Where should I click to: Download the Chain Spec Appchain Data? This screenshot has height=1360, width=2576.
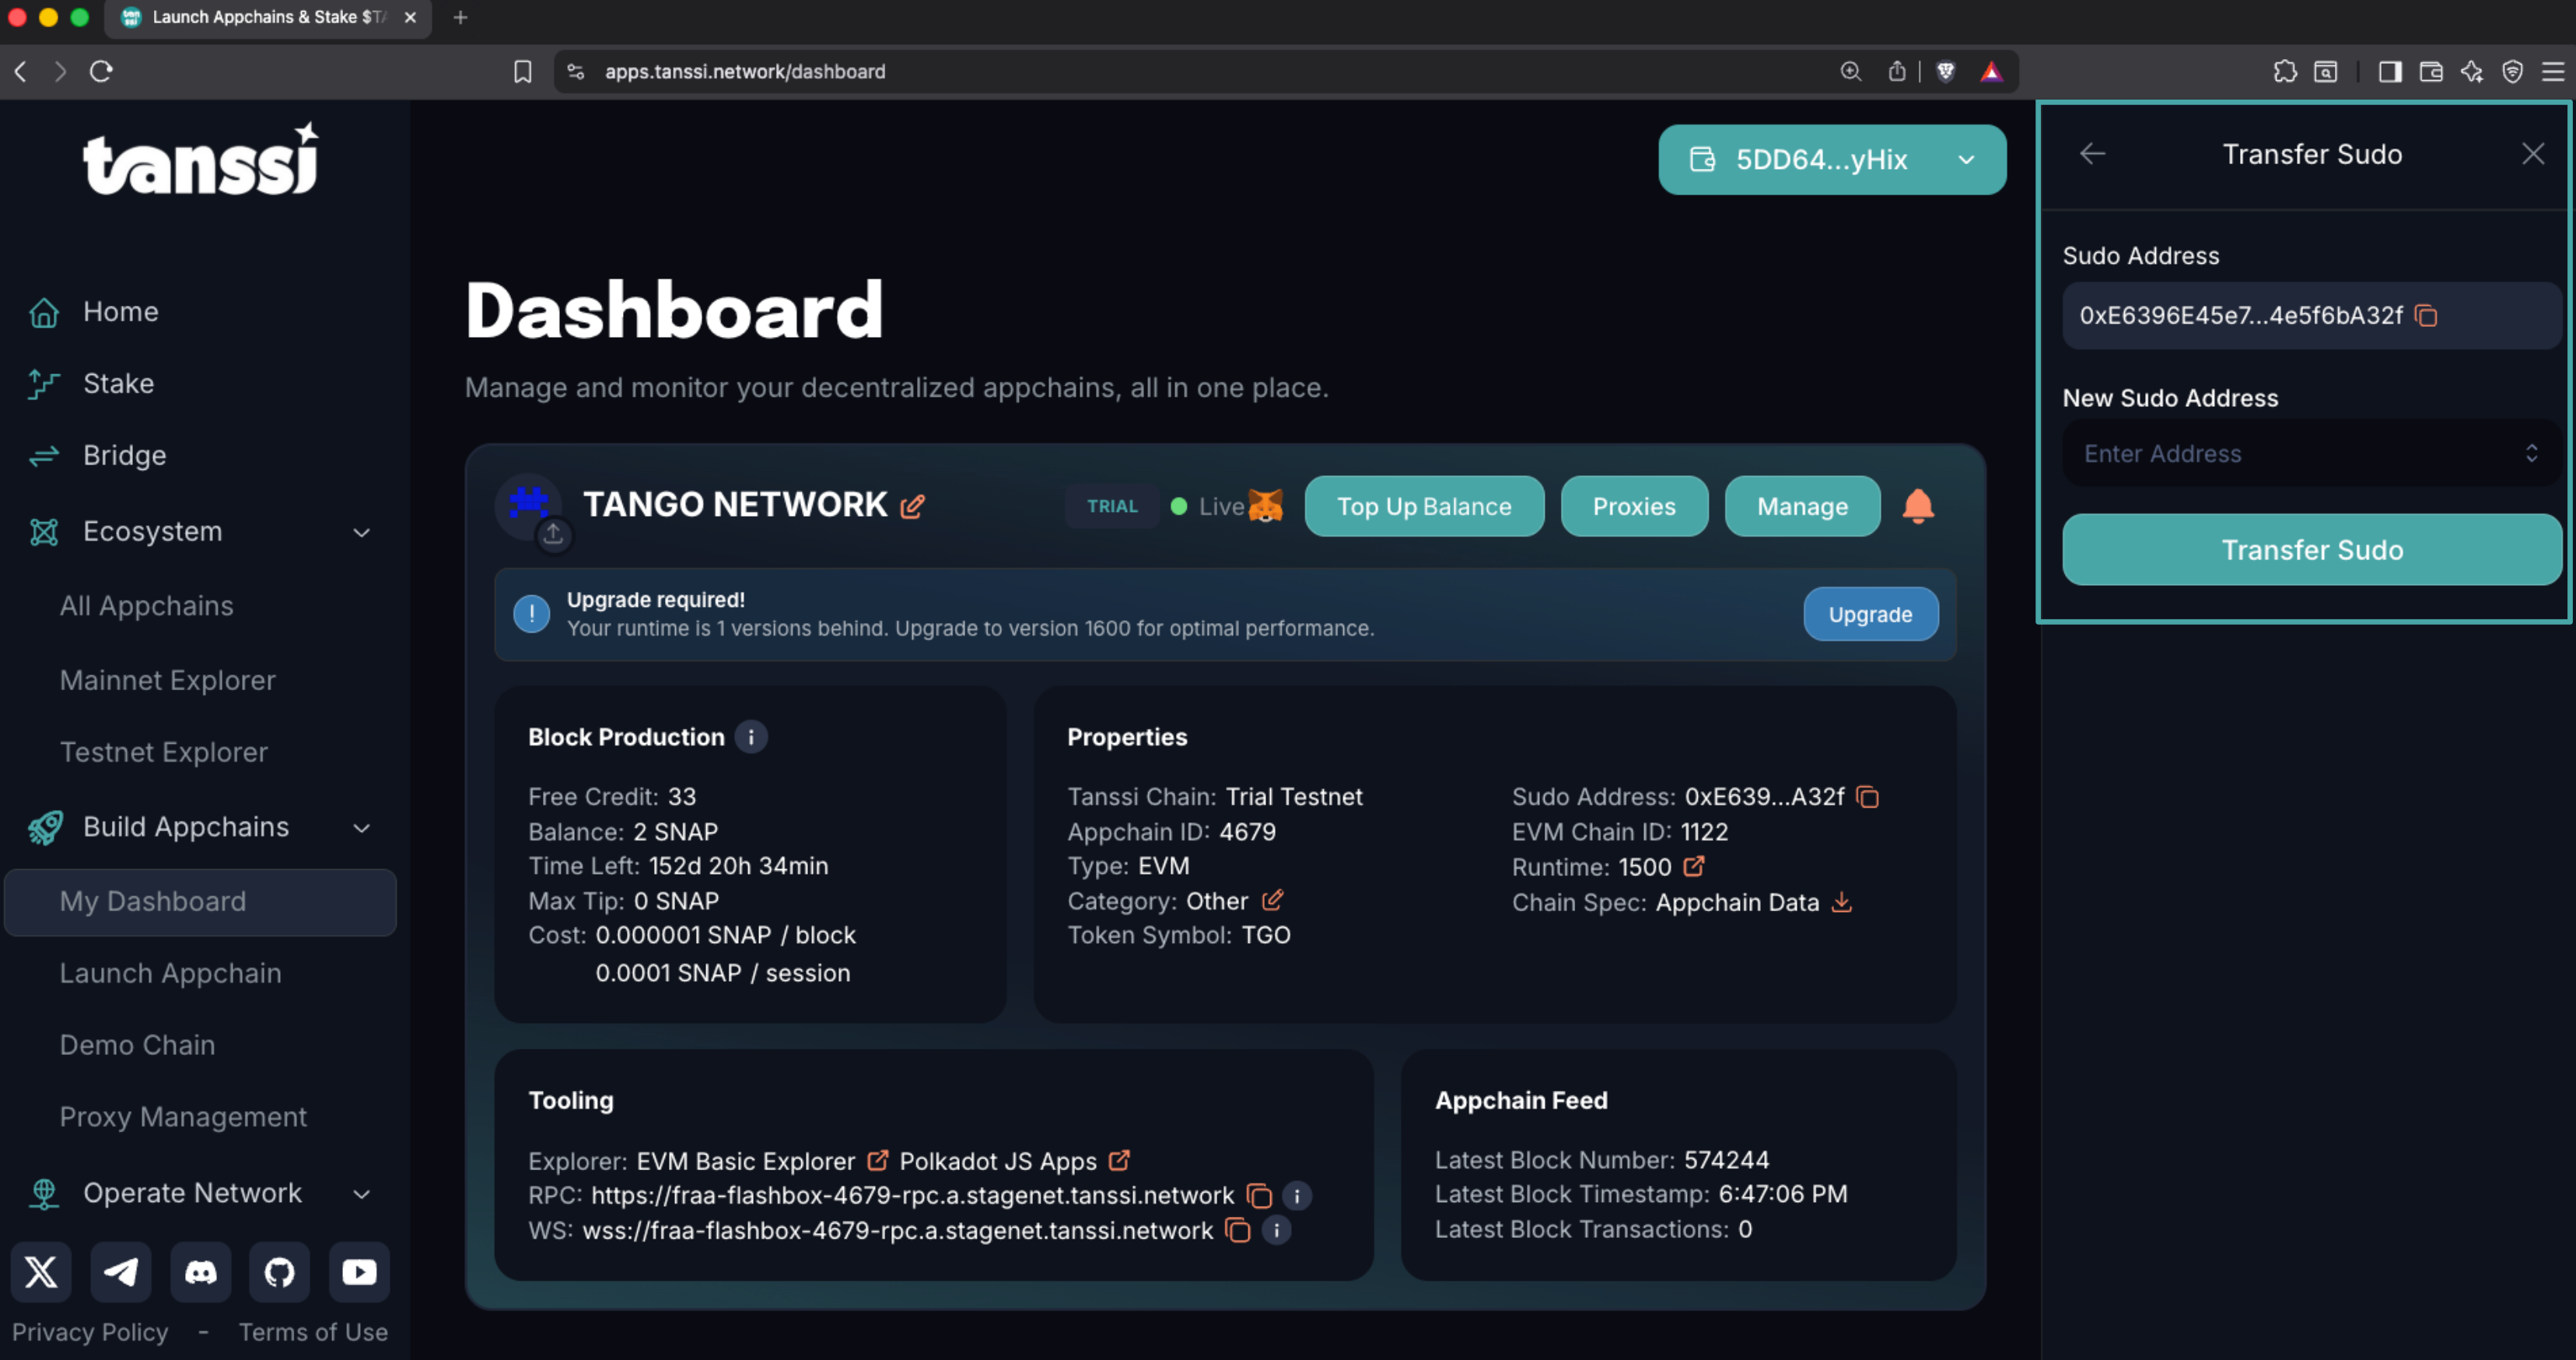[1841, 902]
